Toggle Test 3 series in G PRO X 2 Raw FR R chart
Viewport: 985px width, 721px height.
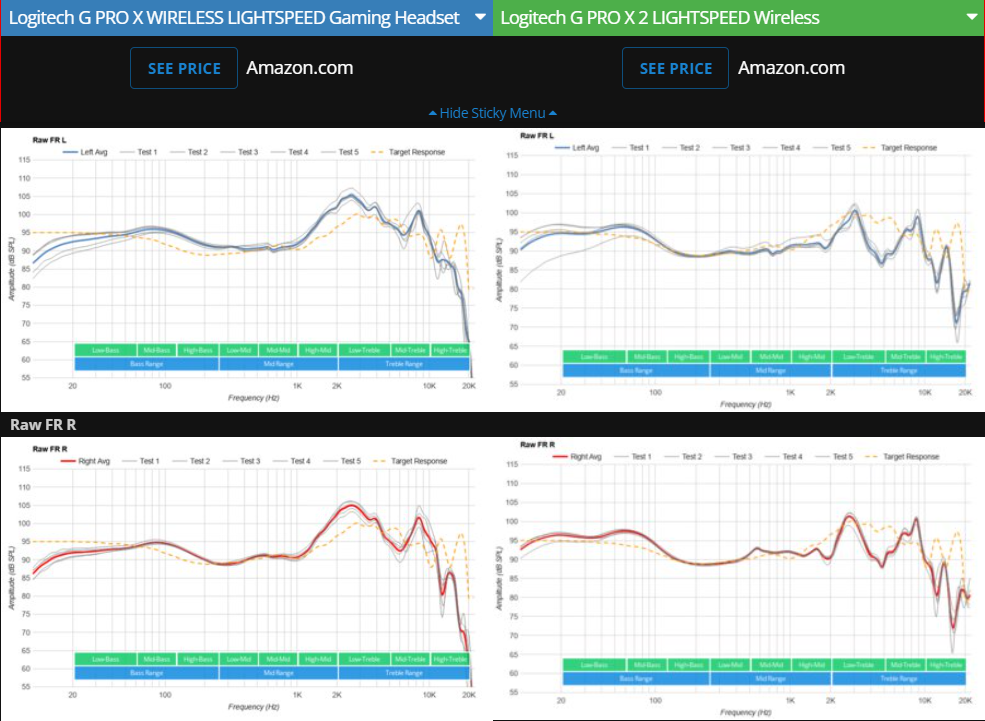733,457
